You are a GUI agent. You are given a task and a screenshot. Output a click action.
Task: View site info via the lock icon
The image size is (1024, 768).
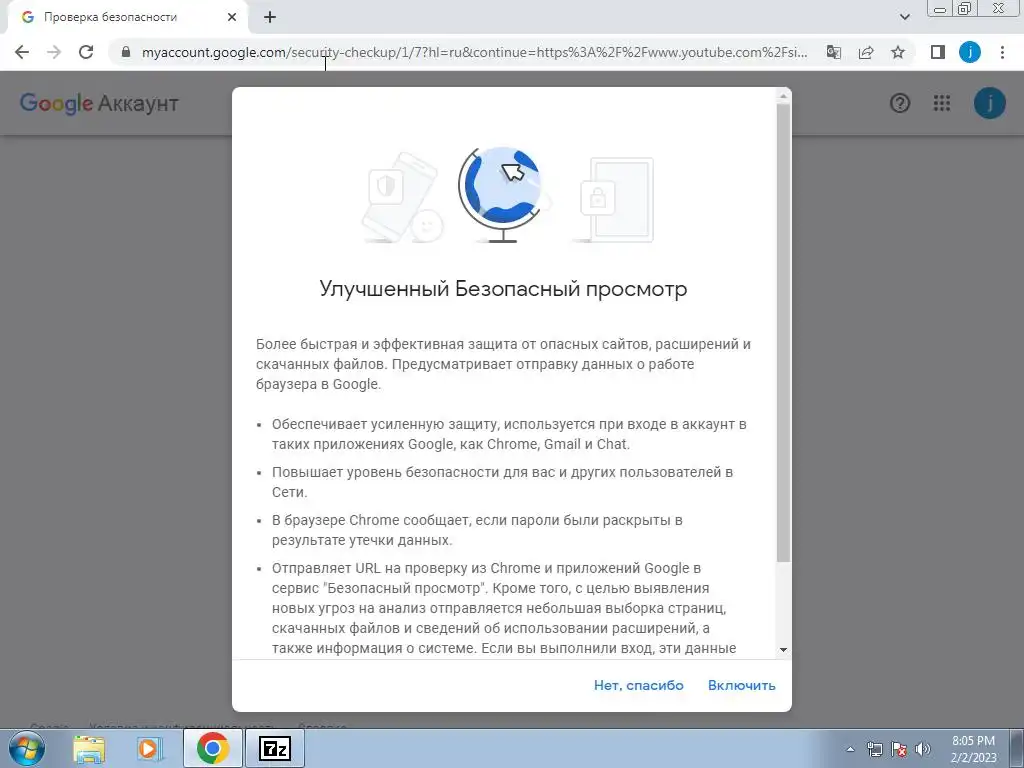[x=126, y=52]
